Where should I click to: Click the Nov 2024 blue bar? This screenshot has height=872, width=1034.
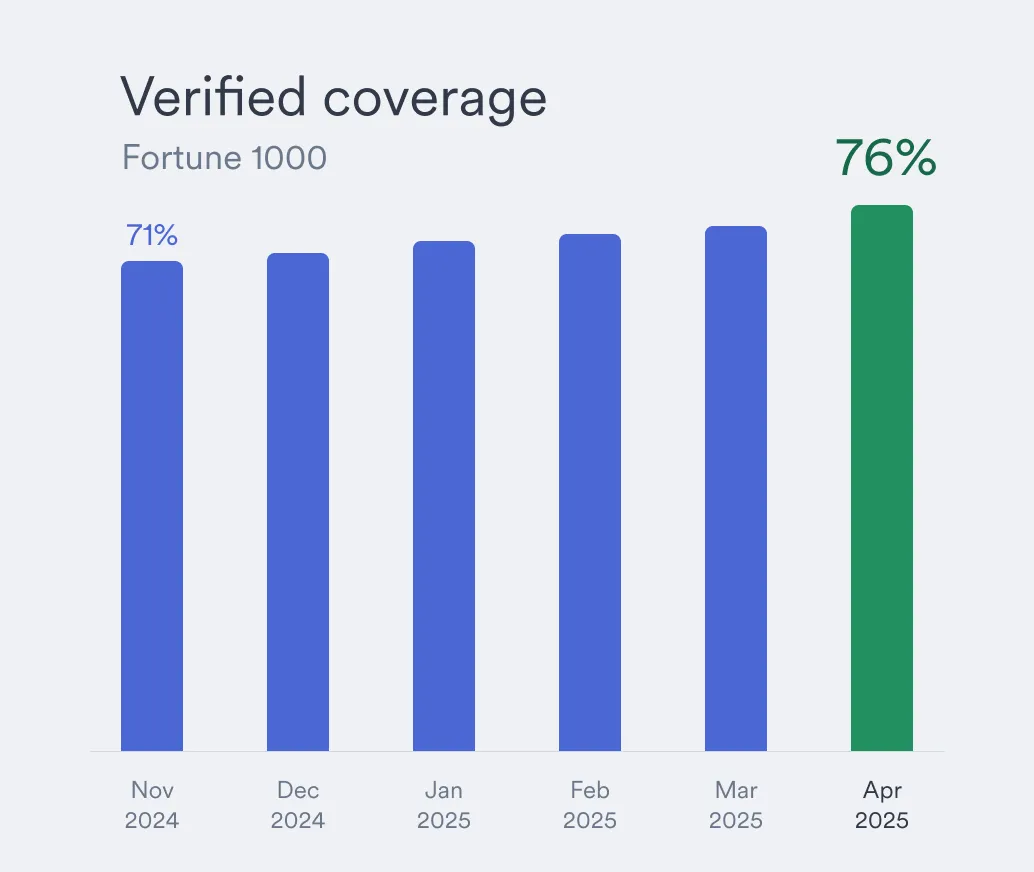click(152, 506)
